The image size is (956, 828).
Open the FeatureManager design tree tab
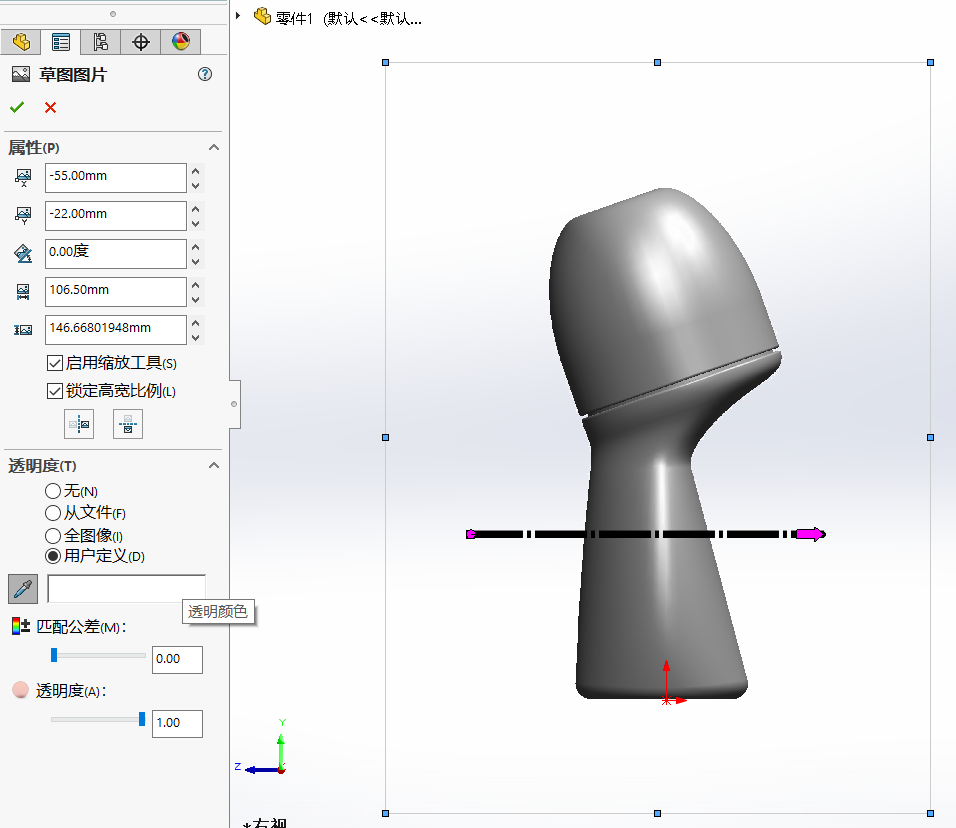coord(21,42)
